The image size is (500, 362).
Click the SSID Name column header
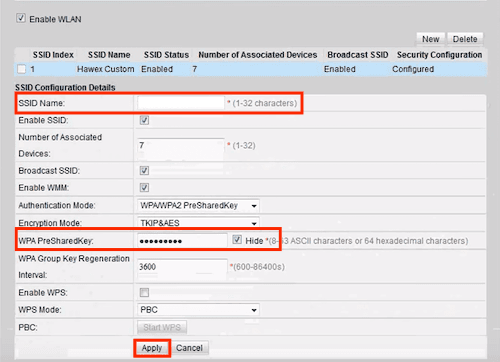click(109, 55)
